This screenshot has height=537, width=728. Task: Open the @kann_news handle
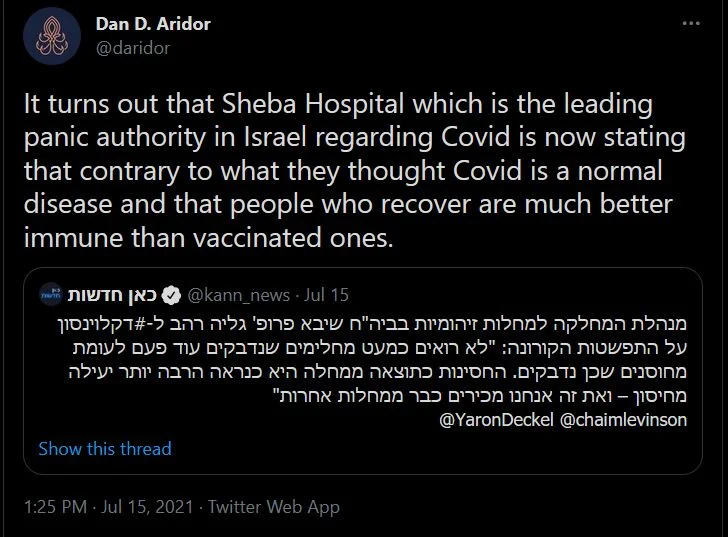pyautogui.click(x=238, y=295)
